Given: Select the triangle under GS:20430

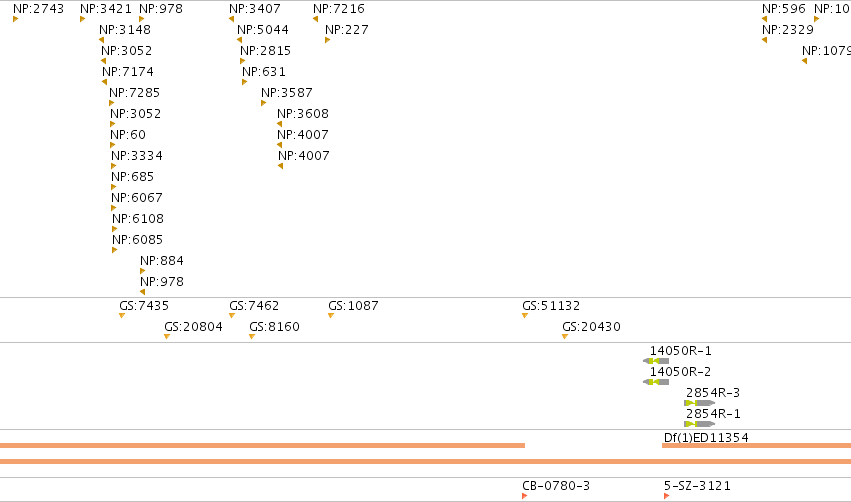Looking at the screenshot, I should click(x=565, y=337).
